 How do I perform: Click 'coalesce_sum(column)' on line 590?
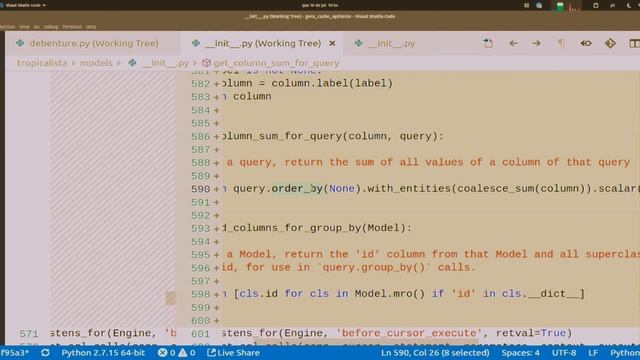point(522,189)
